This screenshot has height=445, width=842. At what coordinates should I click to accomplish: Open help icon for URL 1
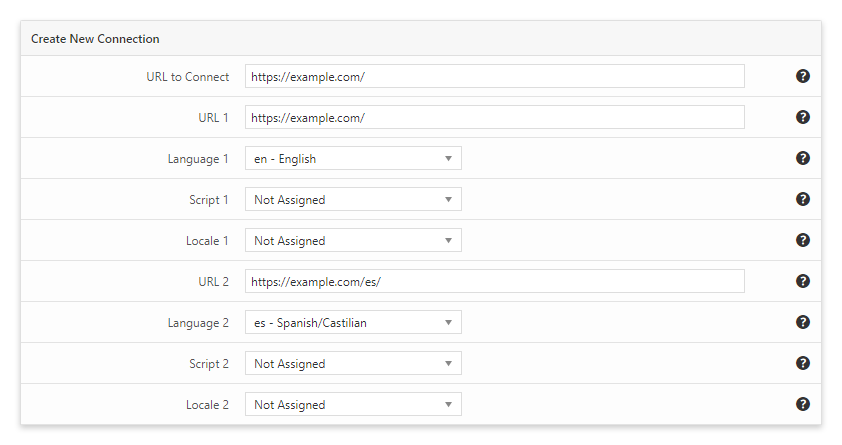tap(803, 117)
